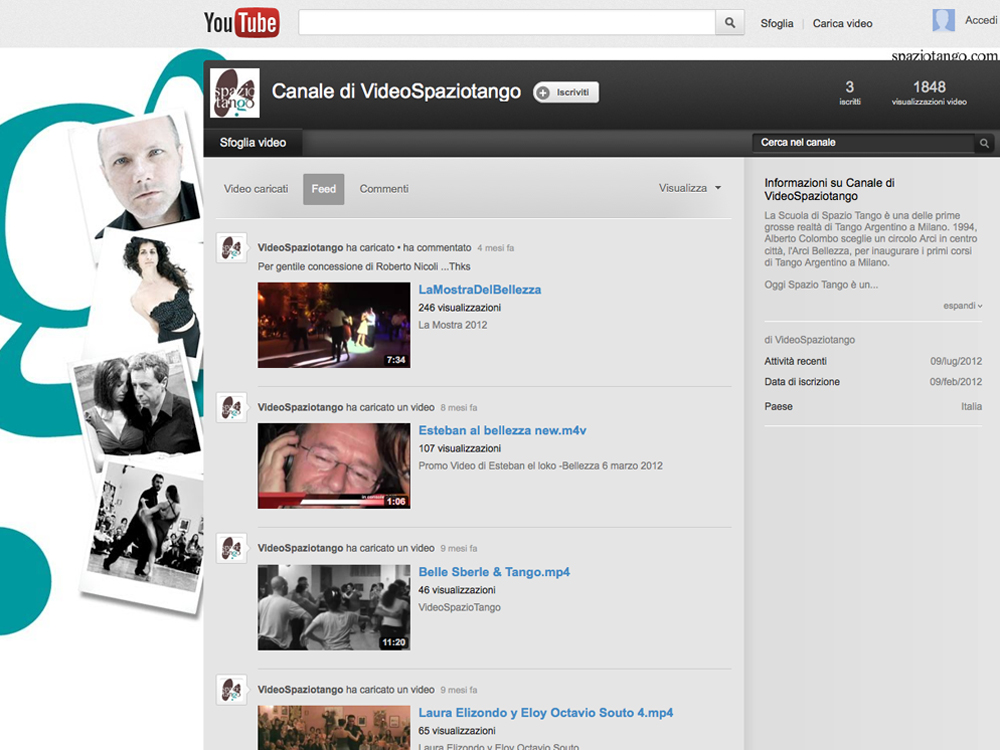Open Laura Elizondo y Eloy Octavio Souto 4.mp4 link
The height and width of the screenshot is (750, 1000).
545,713
